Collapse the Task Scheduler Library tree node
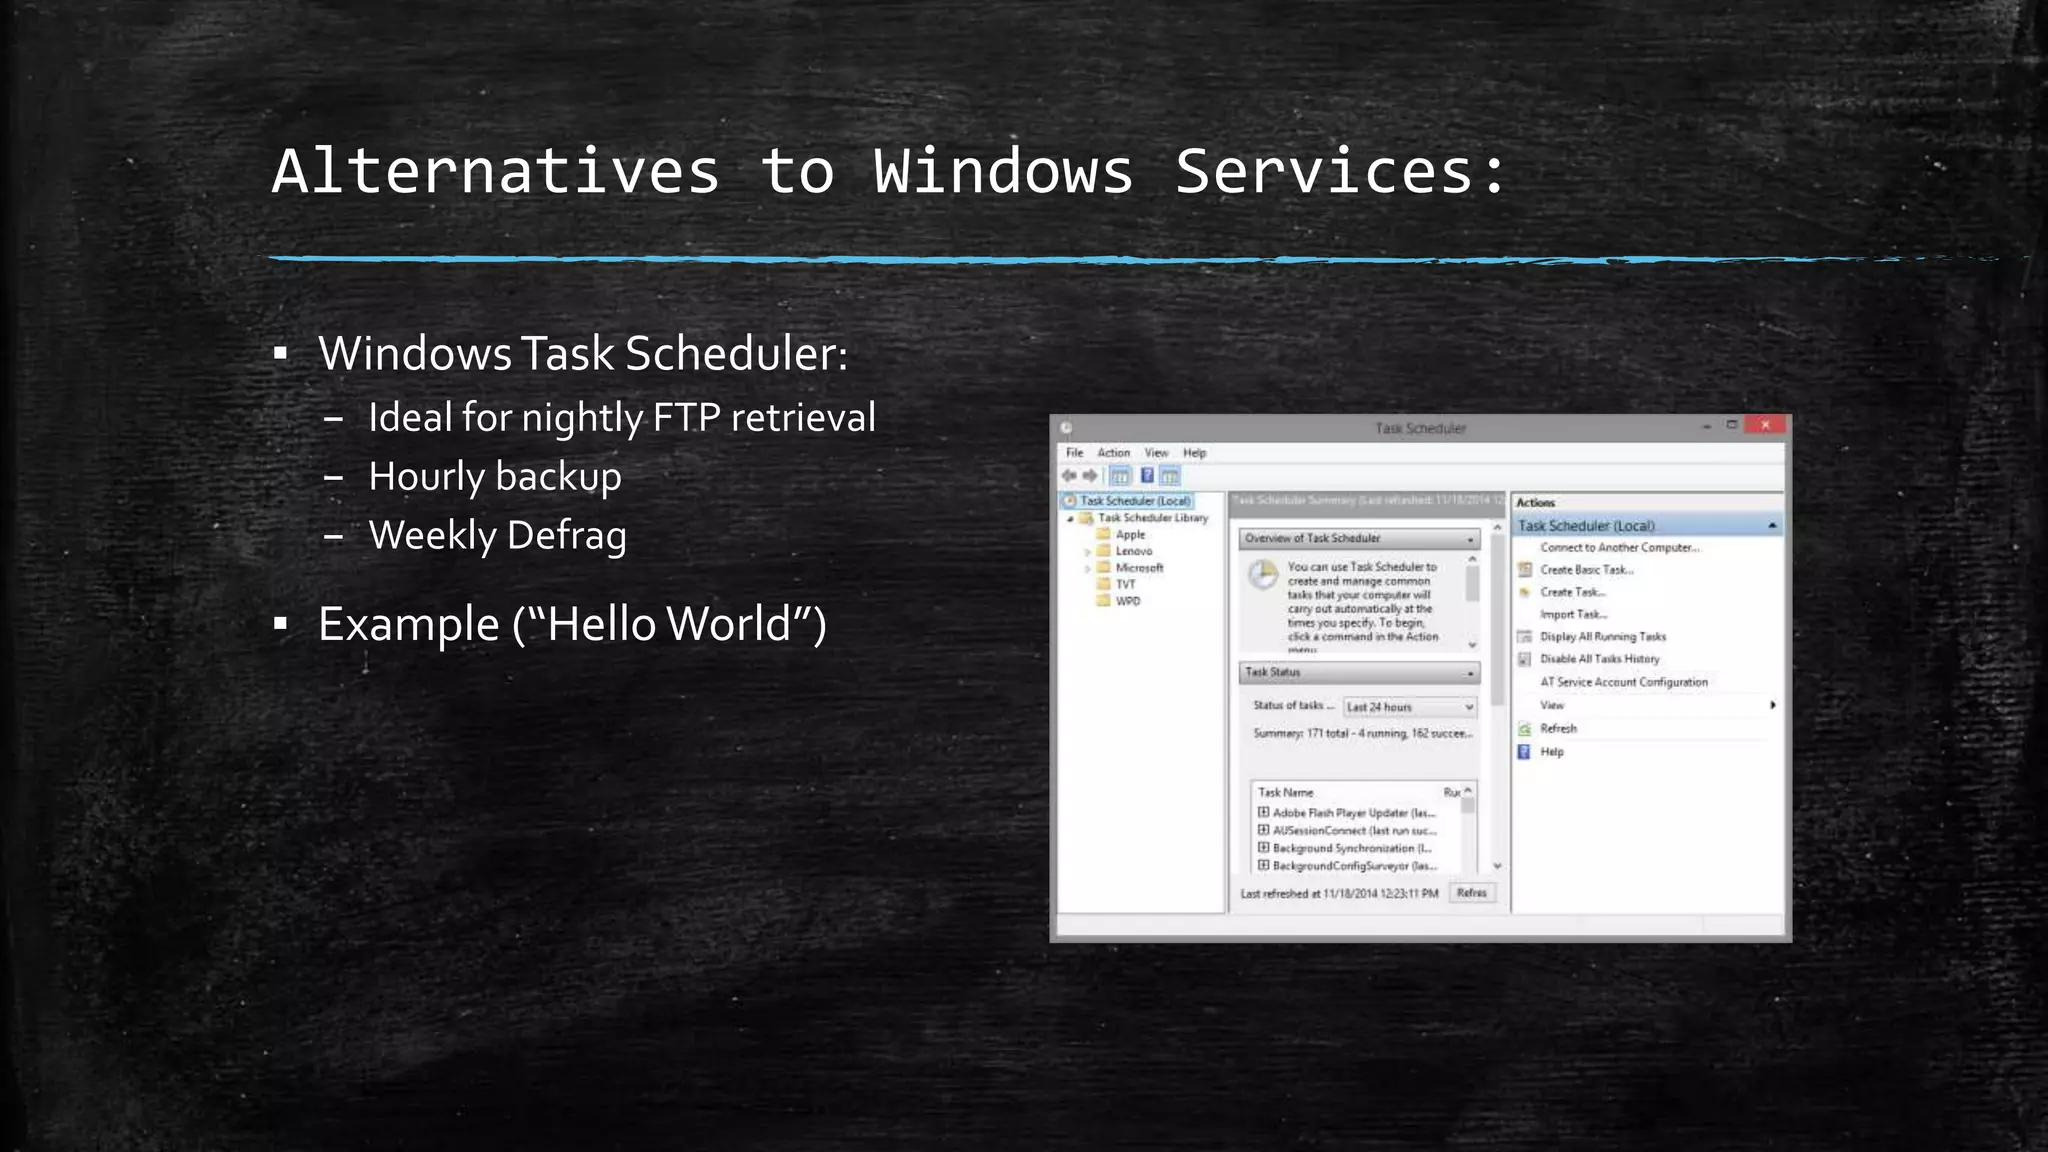Image resolution: width=2048 pixels, height=1152 pixels. pos(1071,519)
